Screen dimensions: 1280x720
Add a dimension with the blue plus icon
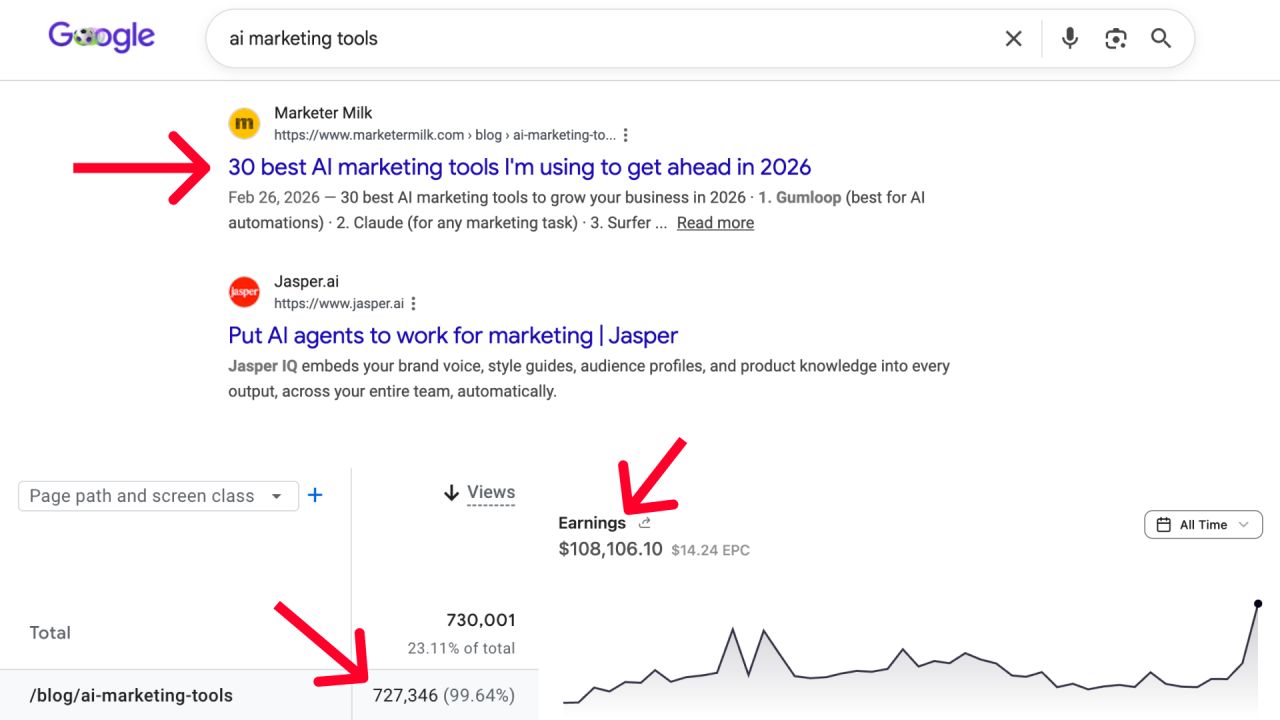315,495
